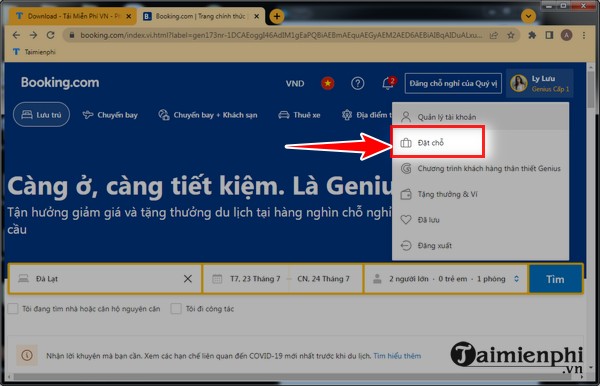The width and height of the screenshot is (600, 386).
Task: Open the Taimienphi bookmark
Action: click(34, 52)
